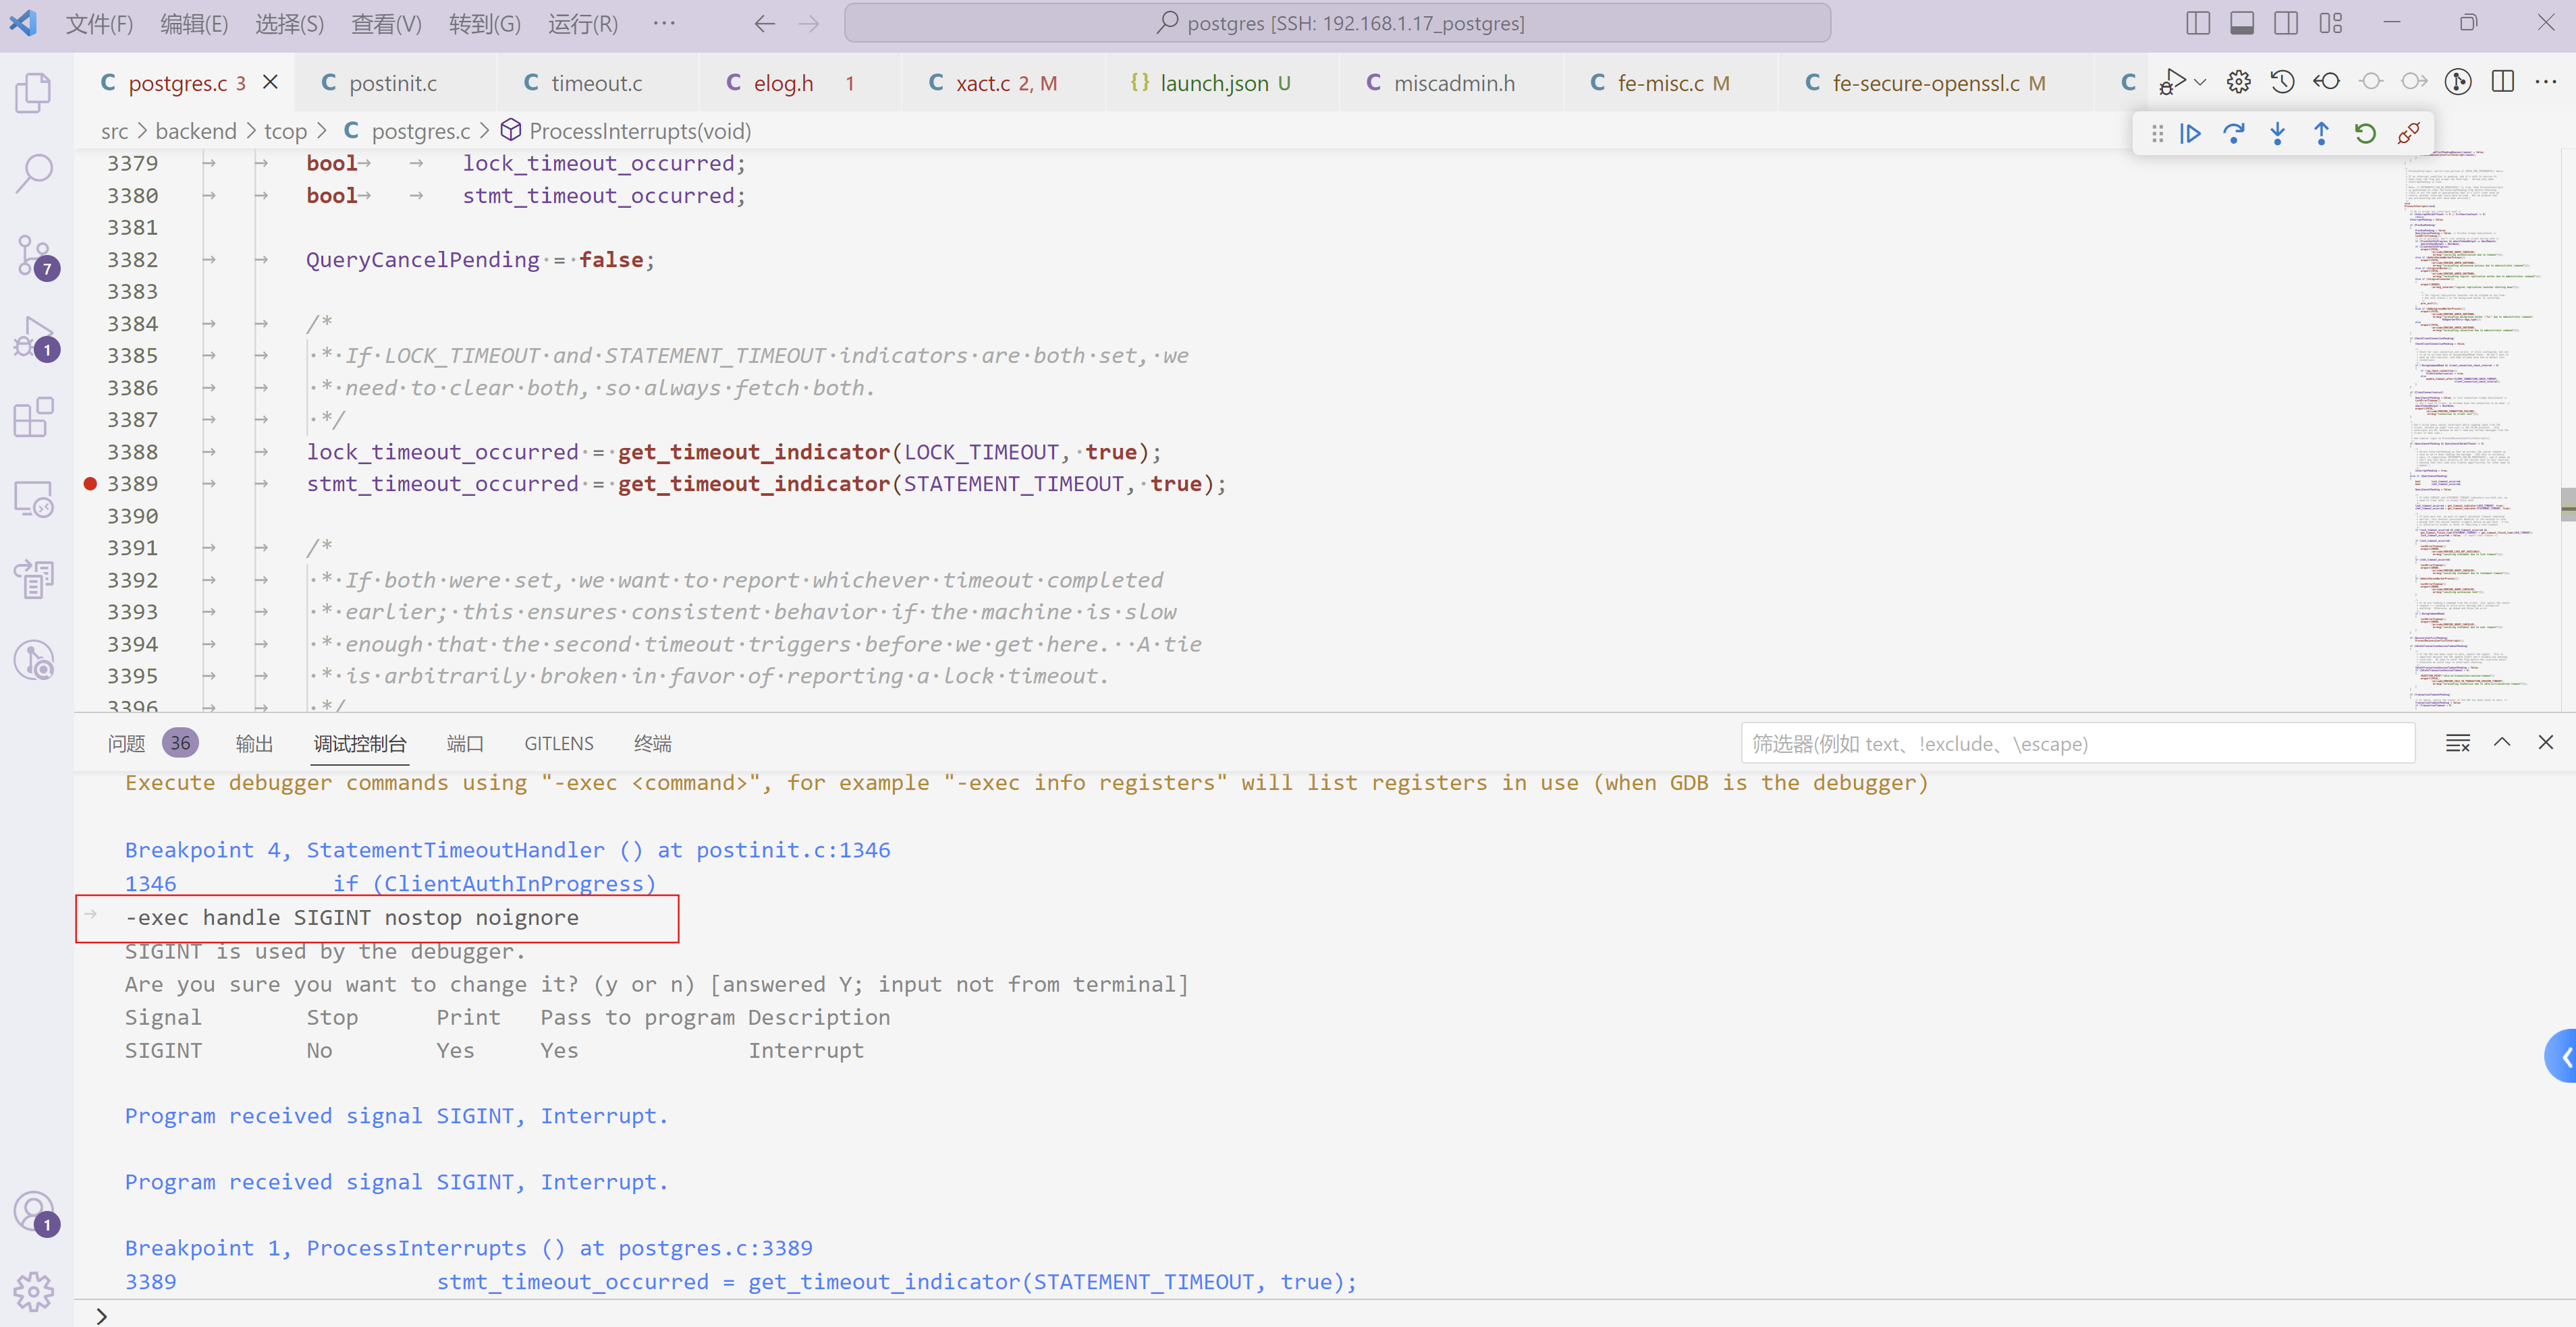
Task: Open the postinit.c editor tab
Action: (x=392, y=83)
